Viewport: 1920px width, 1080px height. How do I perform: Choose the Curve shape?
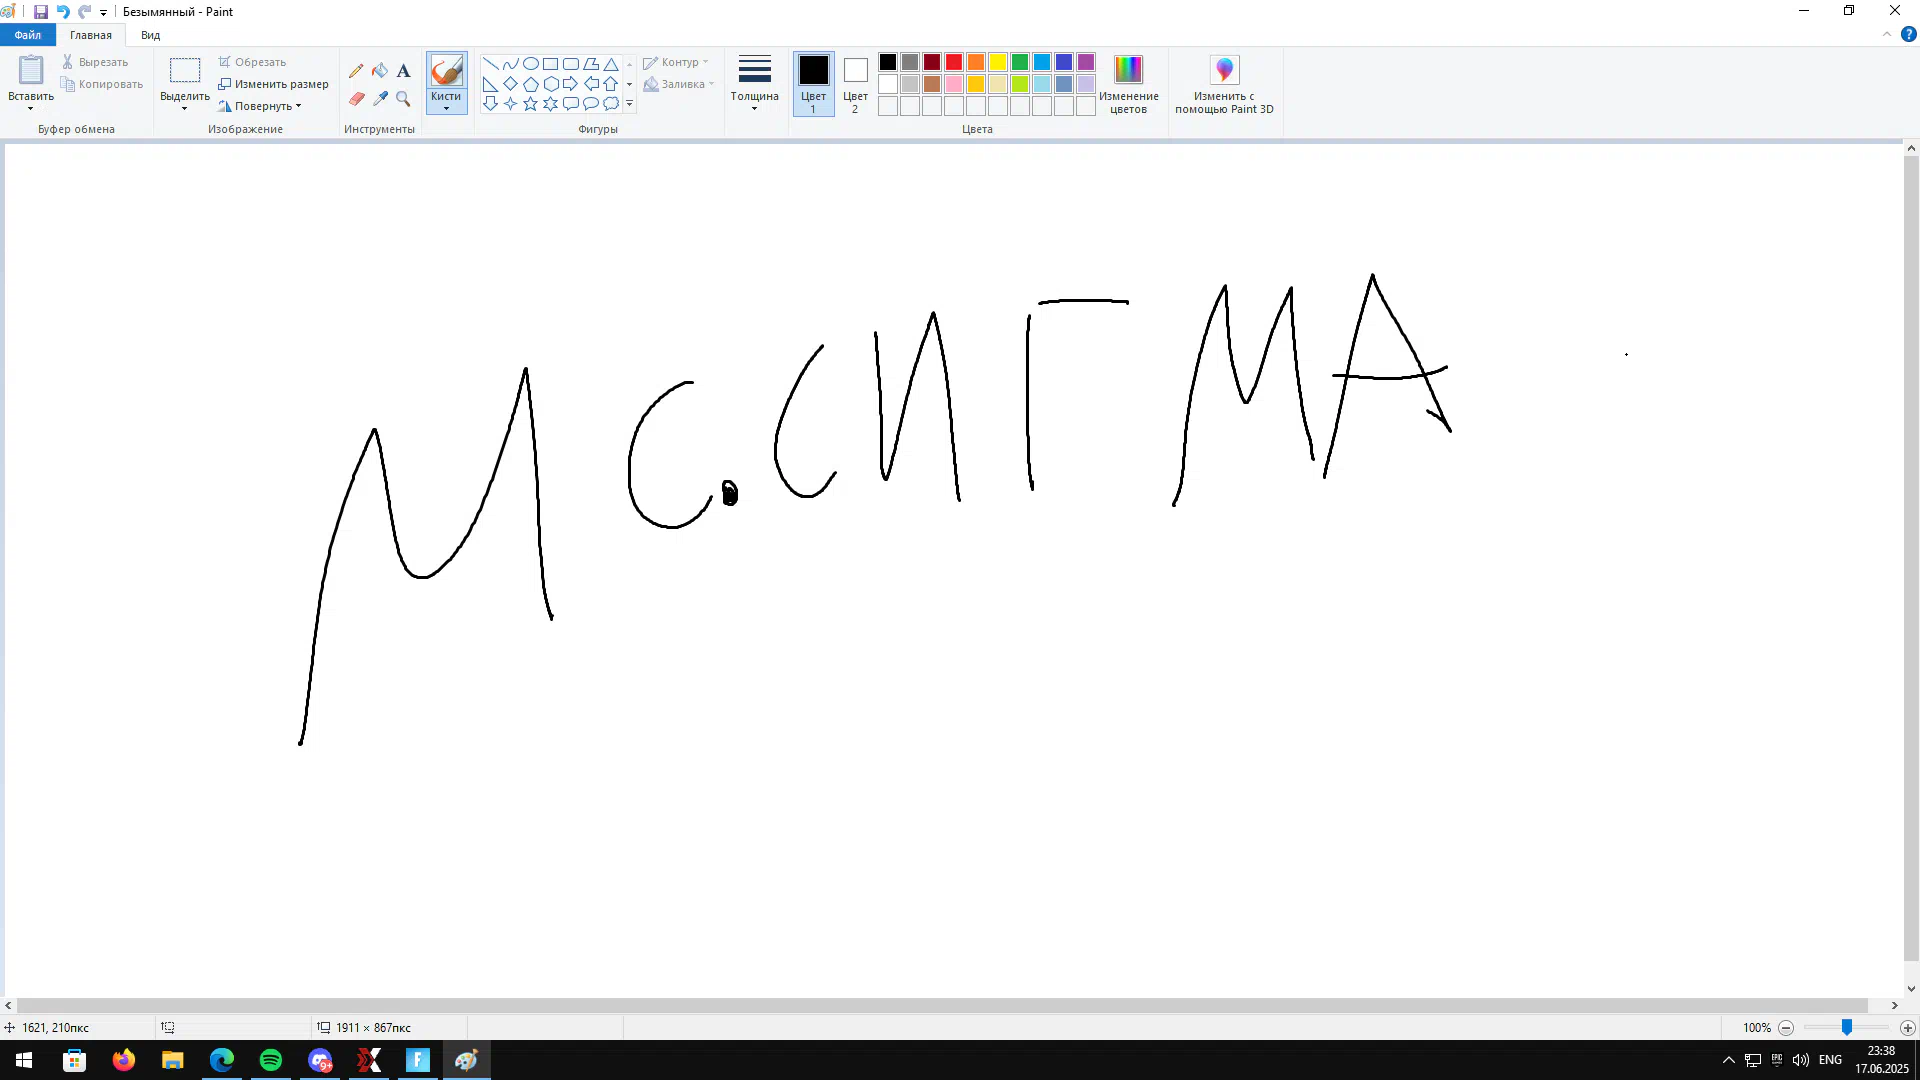click(x=510, y=64)
